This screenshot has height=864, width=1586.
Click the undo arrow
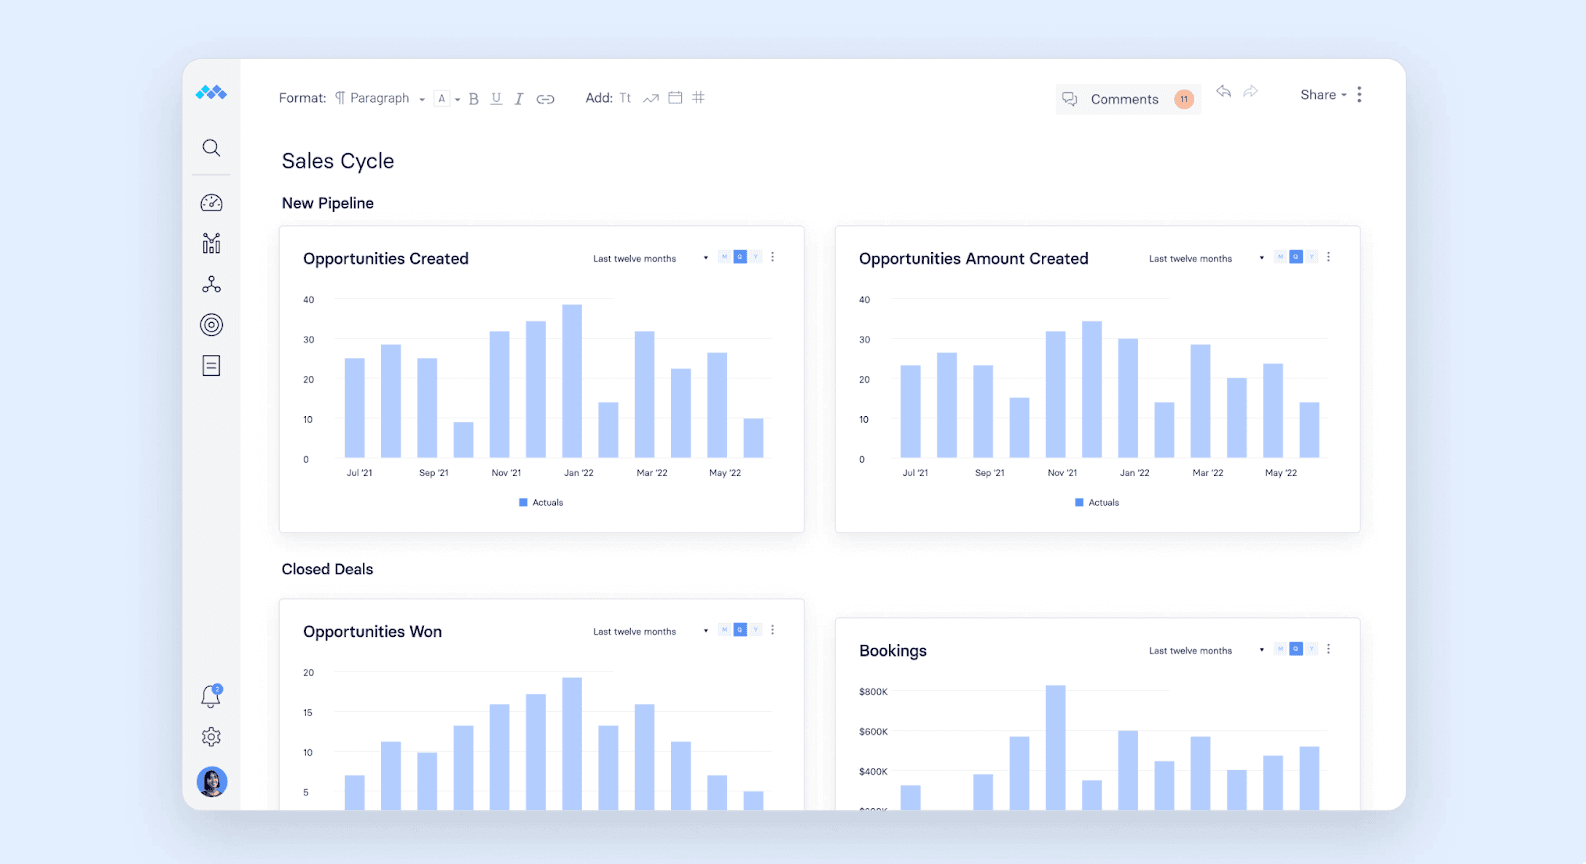click(x=1223, y=92)
